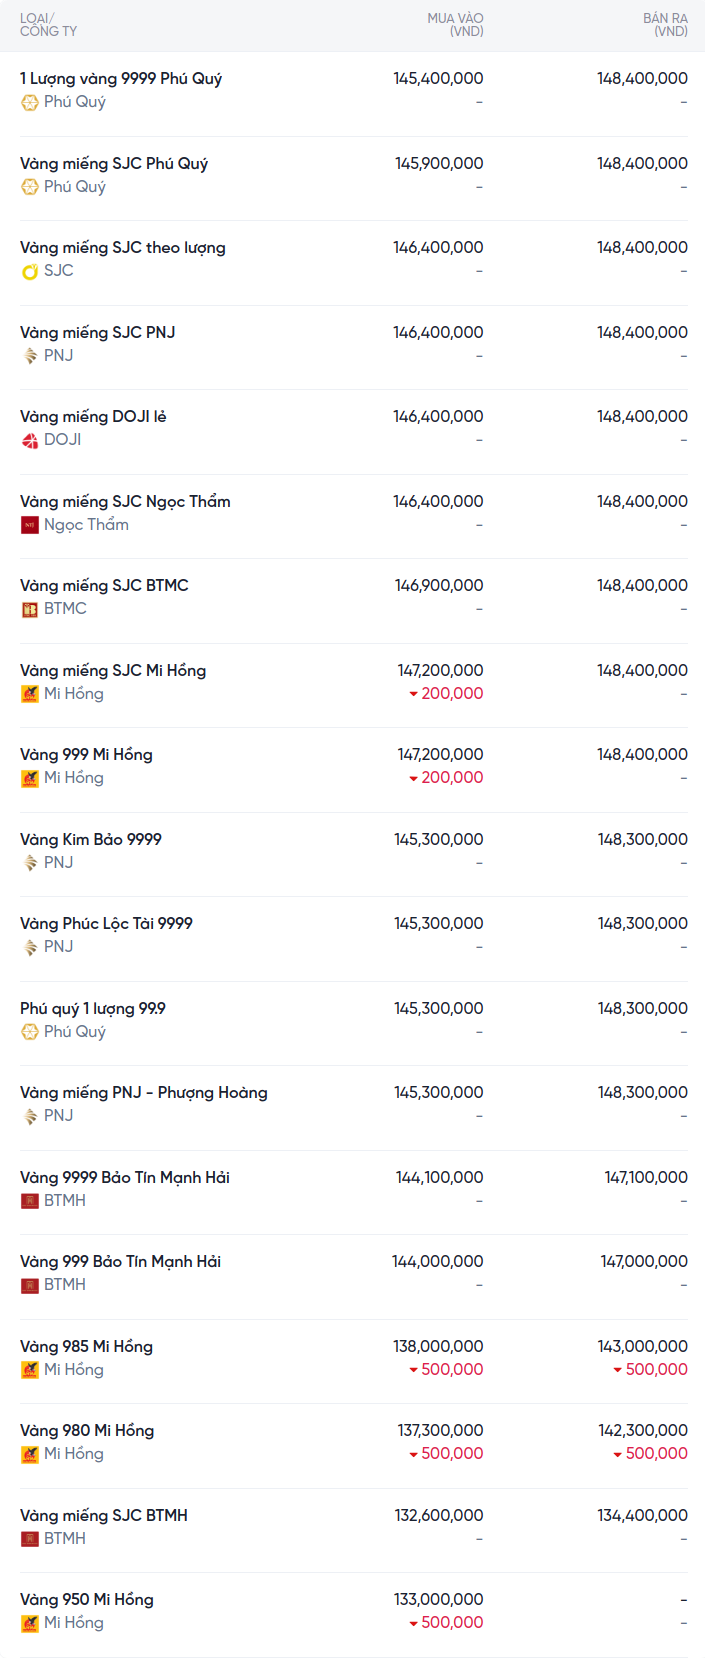This screenshot has height=1658, width=705.
Task: Click BTMH logo under Vàng 999 Bảo Tín Mạnh Hải
Action: 30,1285
